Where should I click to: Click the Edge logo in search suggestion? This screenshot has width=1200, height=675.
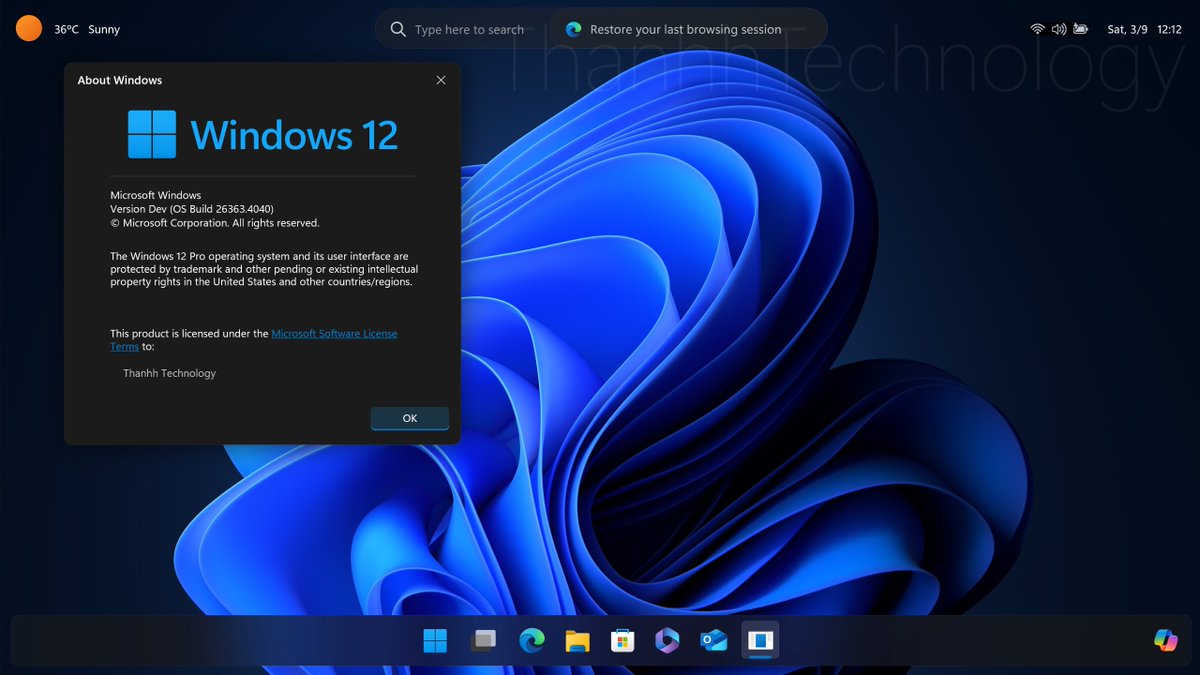coord(573,29)
